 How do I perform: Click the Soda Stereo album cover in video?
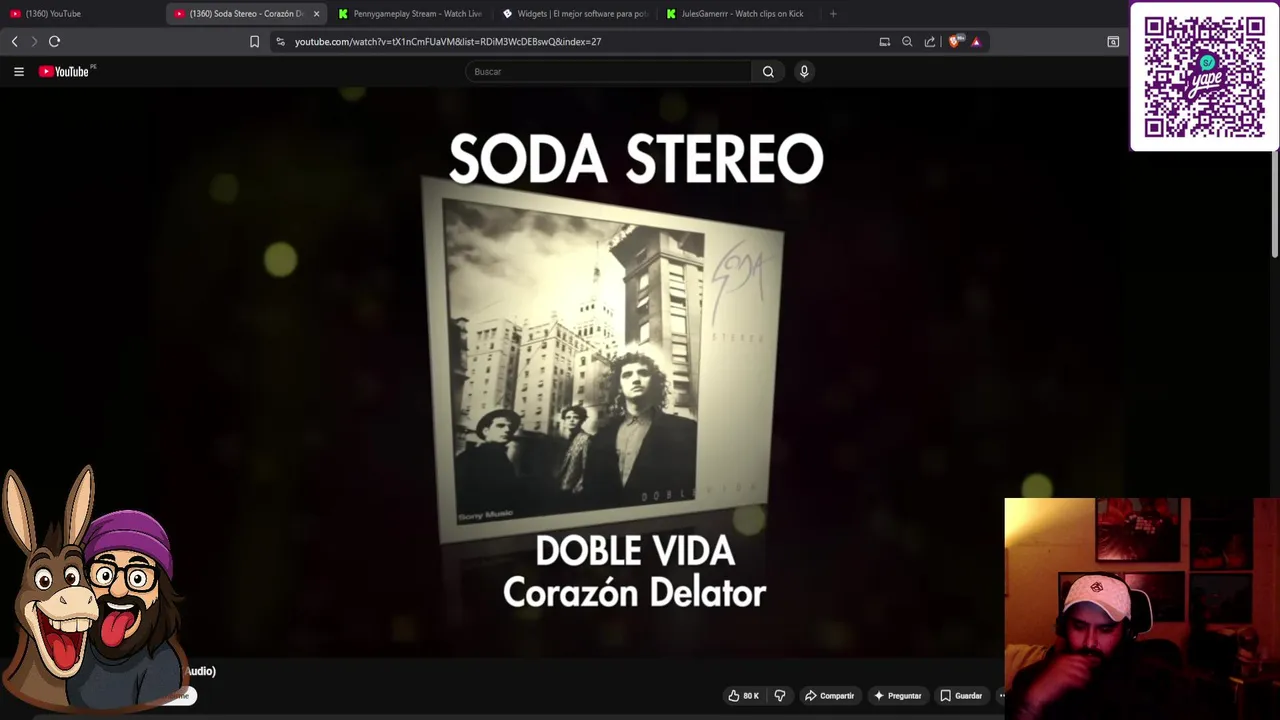pos(601,360)
